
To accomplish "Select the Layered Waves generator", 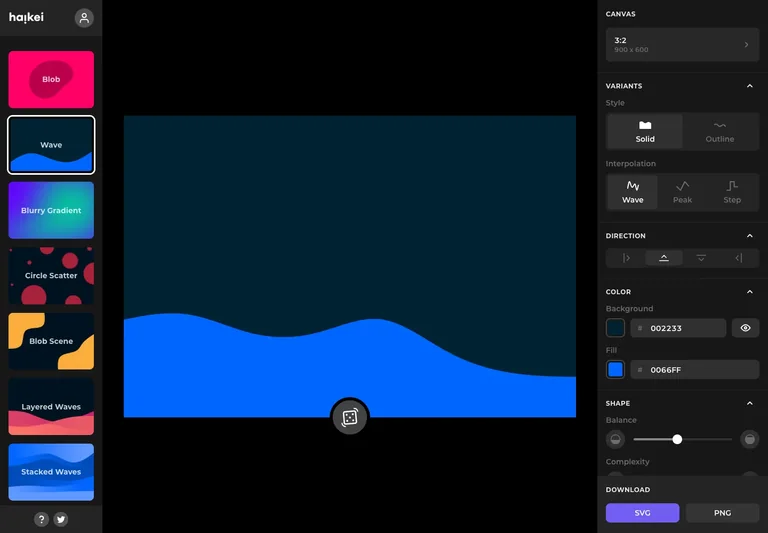I will point(51,407).
